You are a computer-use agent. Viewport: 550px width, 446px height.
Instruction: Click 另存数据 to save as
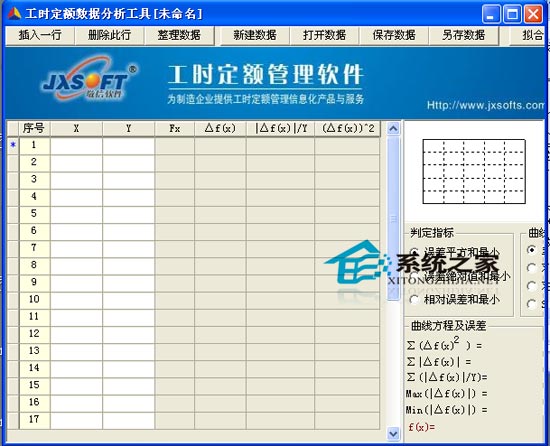463,35
